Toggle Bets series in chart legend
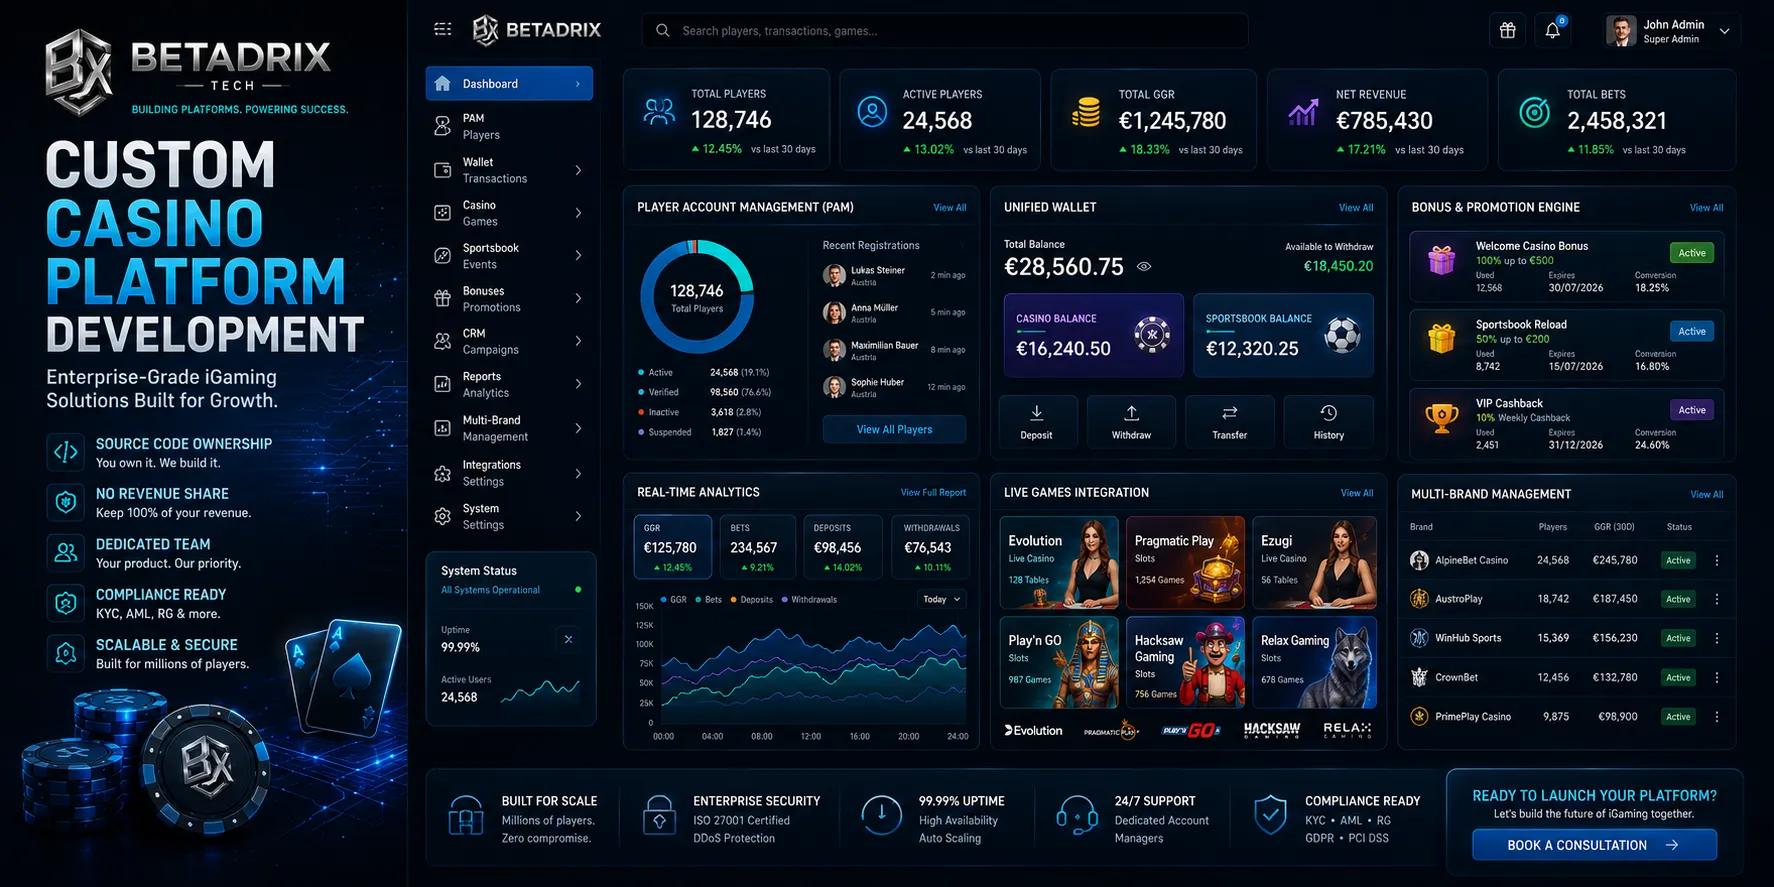 708,600
